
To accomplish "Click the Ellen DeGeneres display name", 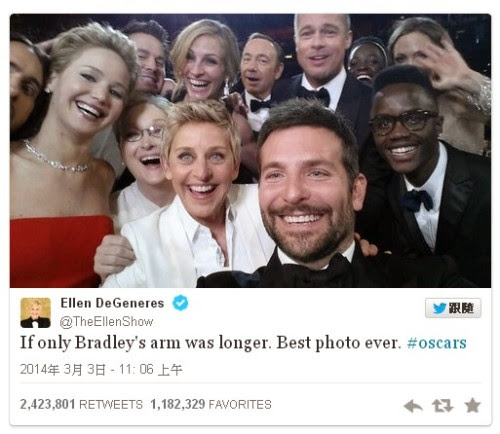I will click(112, 303).
